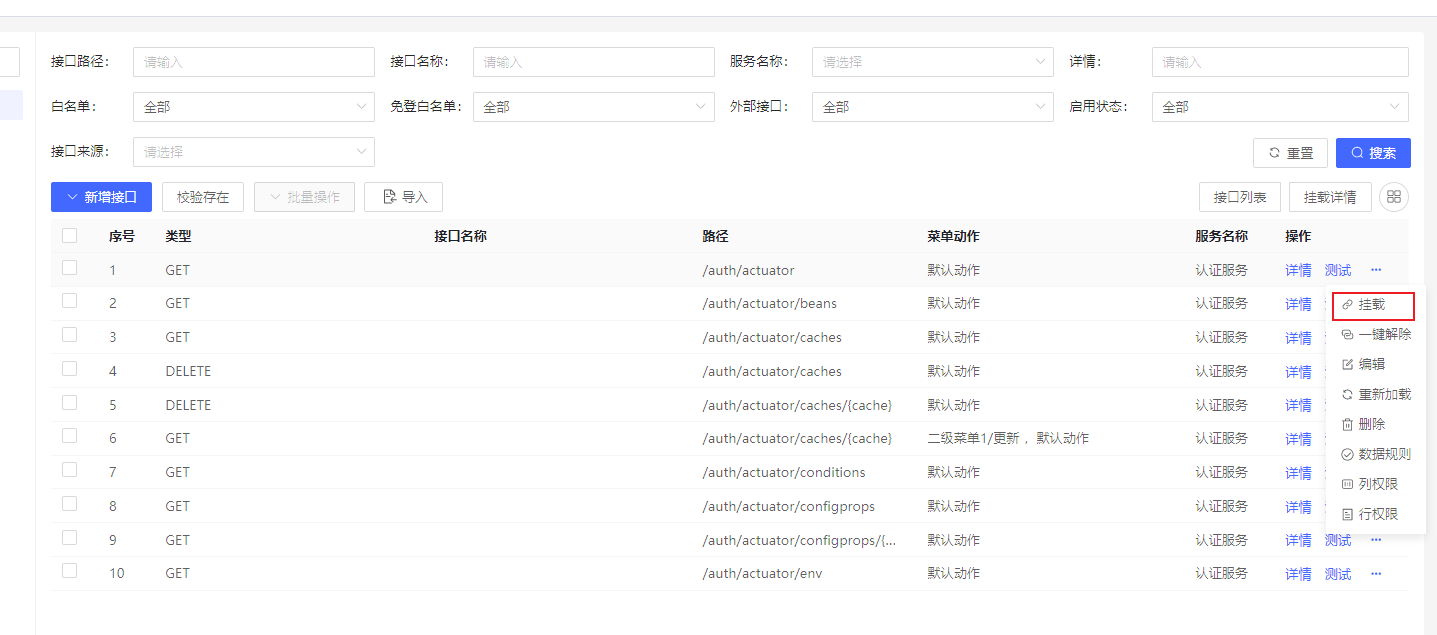
Task: Choose 一键解除 from the context menu
Action: point(1376,334)
